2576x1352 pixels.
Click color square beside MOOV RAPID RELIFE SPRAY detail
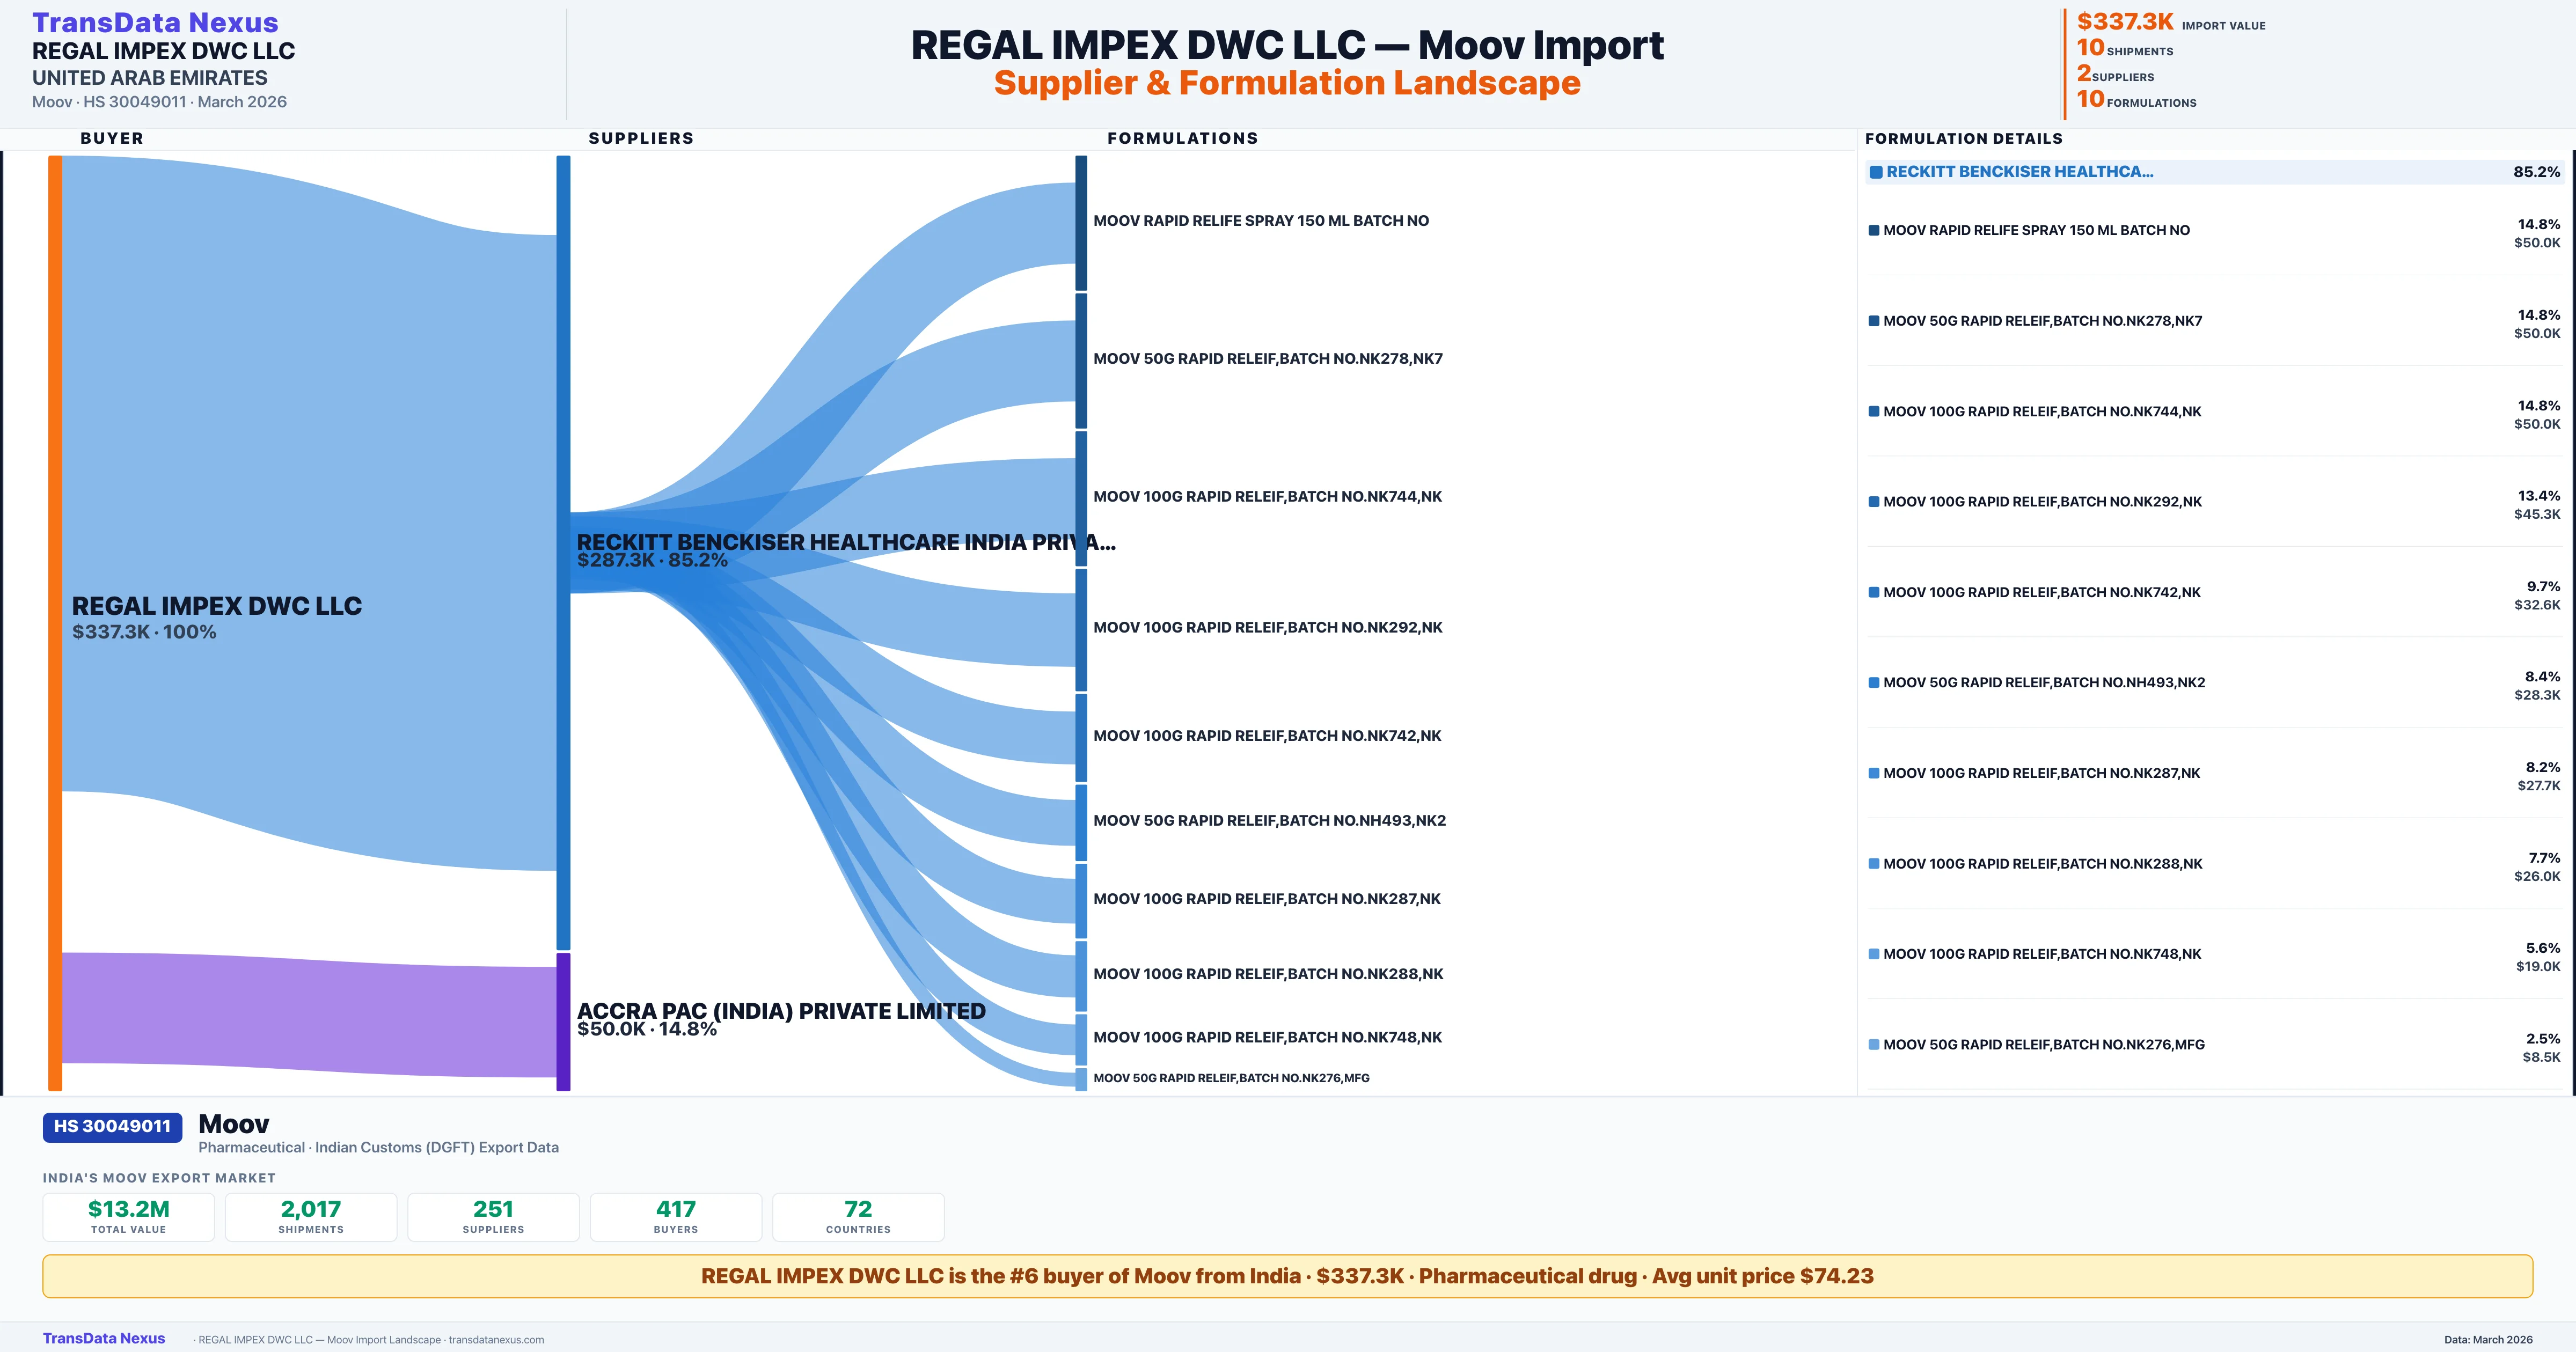(1874, 231)
